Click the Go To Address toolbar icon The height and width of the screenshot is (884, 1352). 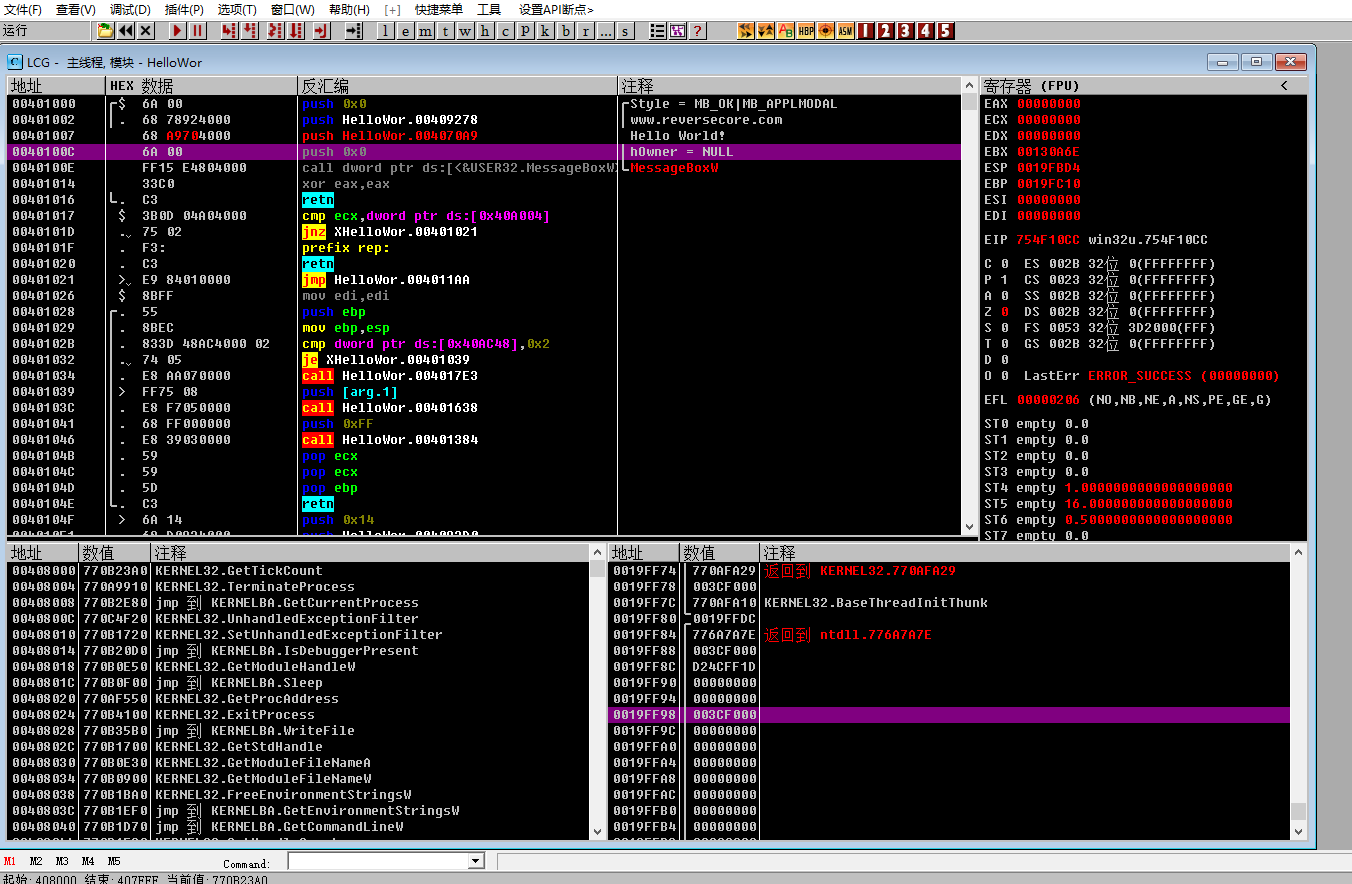coord(353,31)
